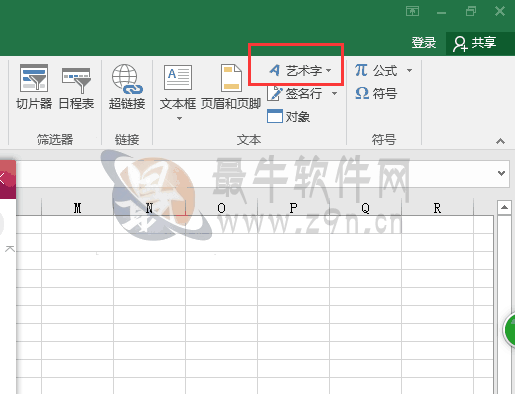Open the WordArt (艺术字) dropdown

tap(300, 70)
